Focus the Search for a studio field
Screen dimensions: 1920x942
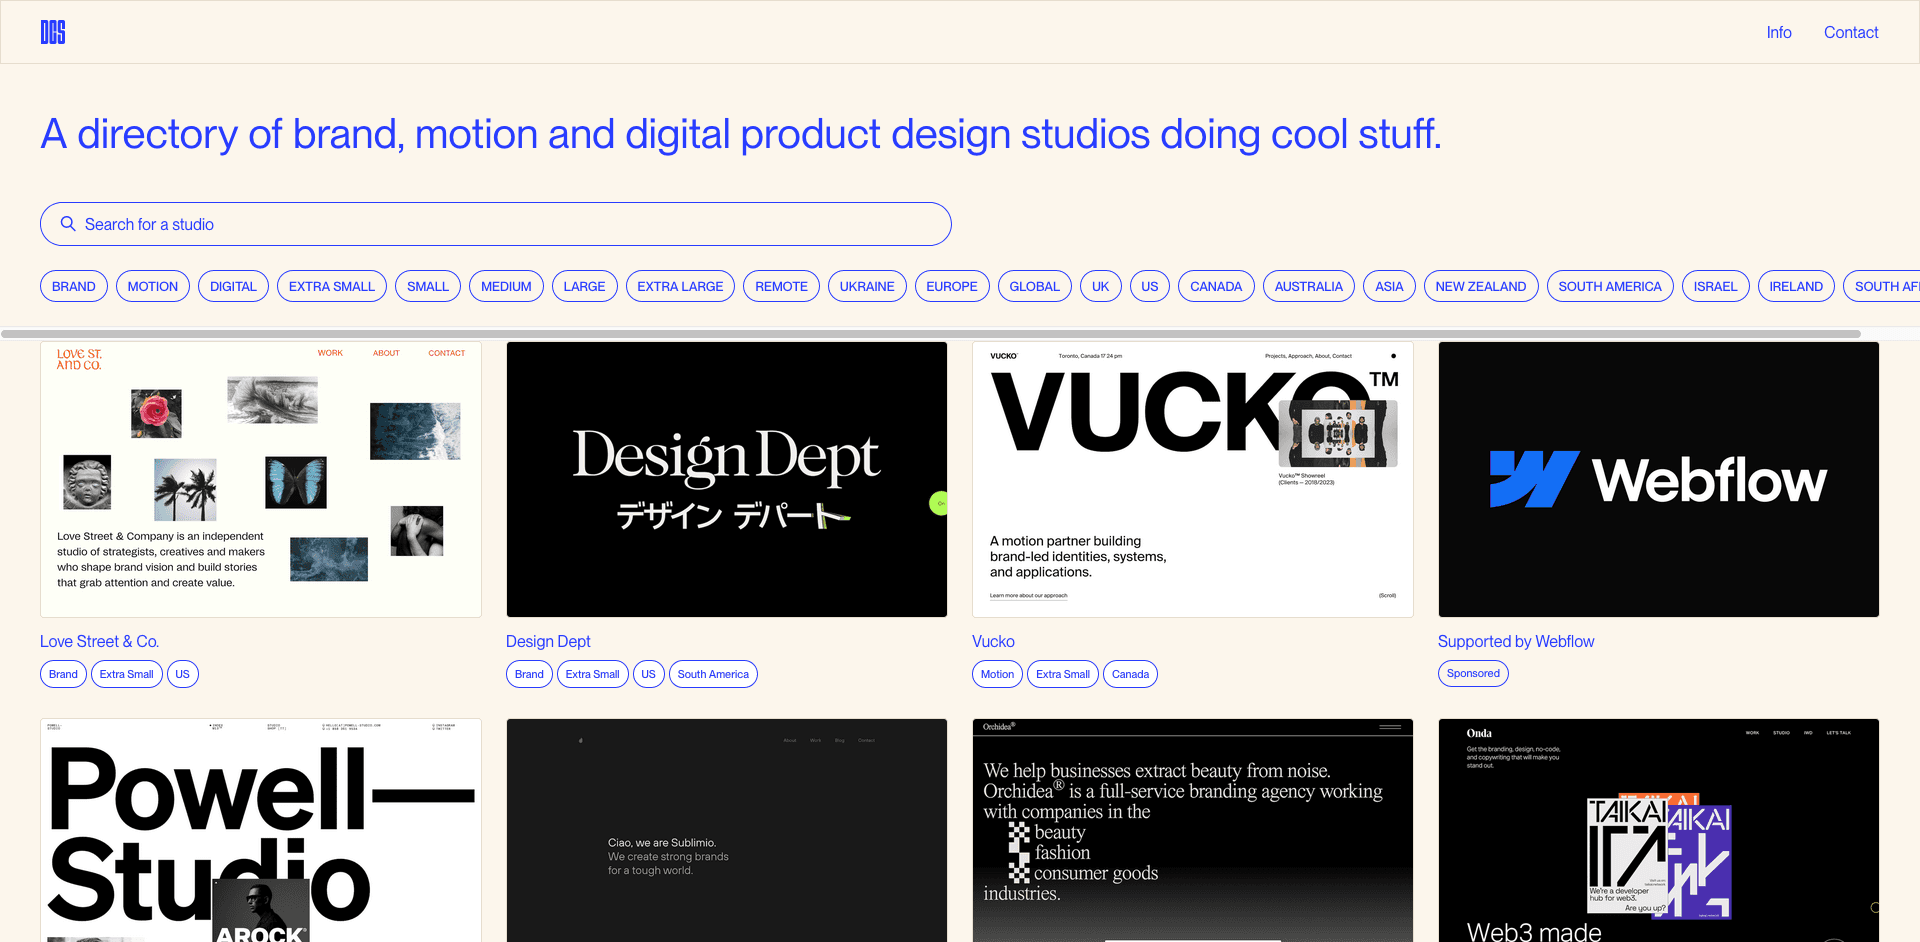(496, 224)
